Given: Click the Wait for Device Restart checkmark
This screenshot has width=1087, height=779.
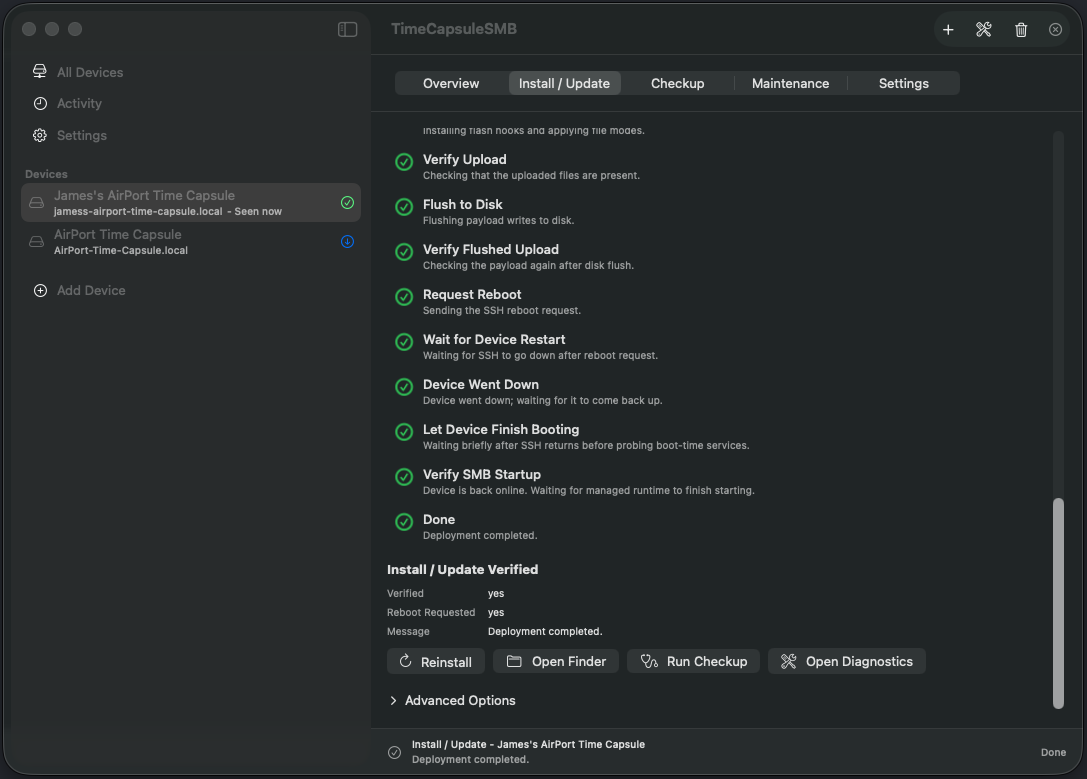Looking at the screenshot, I should pyautogui.click(x=404, y=342).
